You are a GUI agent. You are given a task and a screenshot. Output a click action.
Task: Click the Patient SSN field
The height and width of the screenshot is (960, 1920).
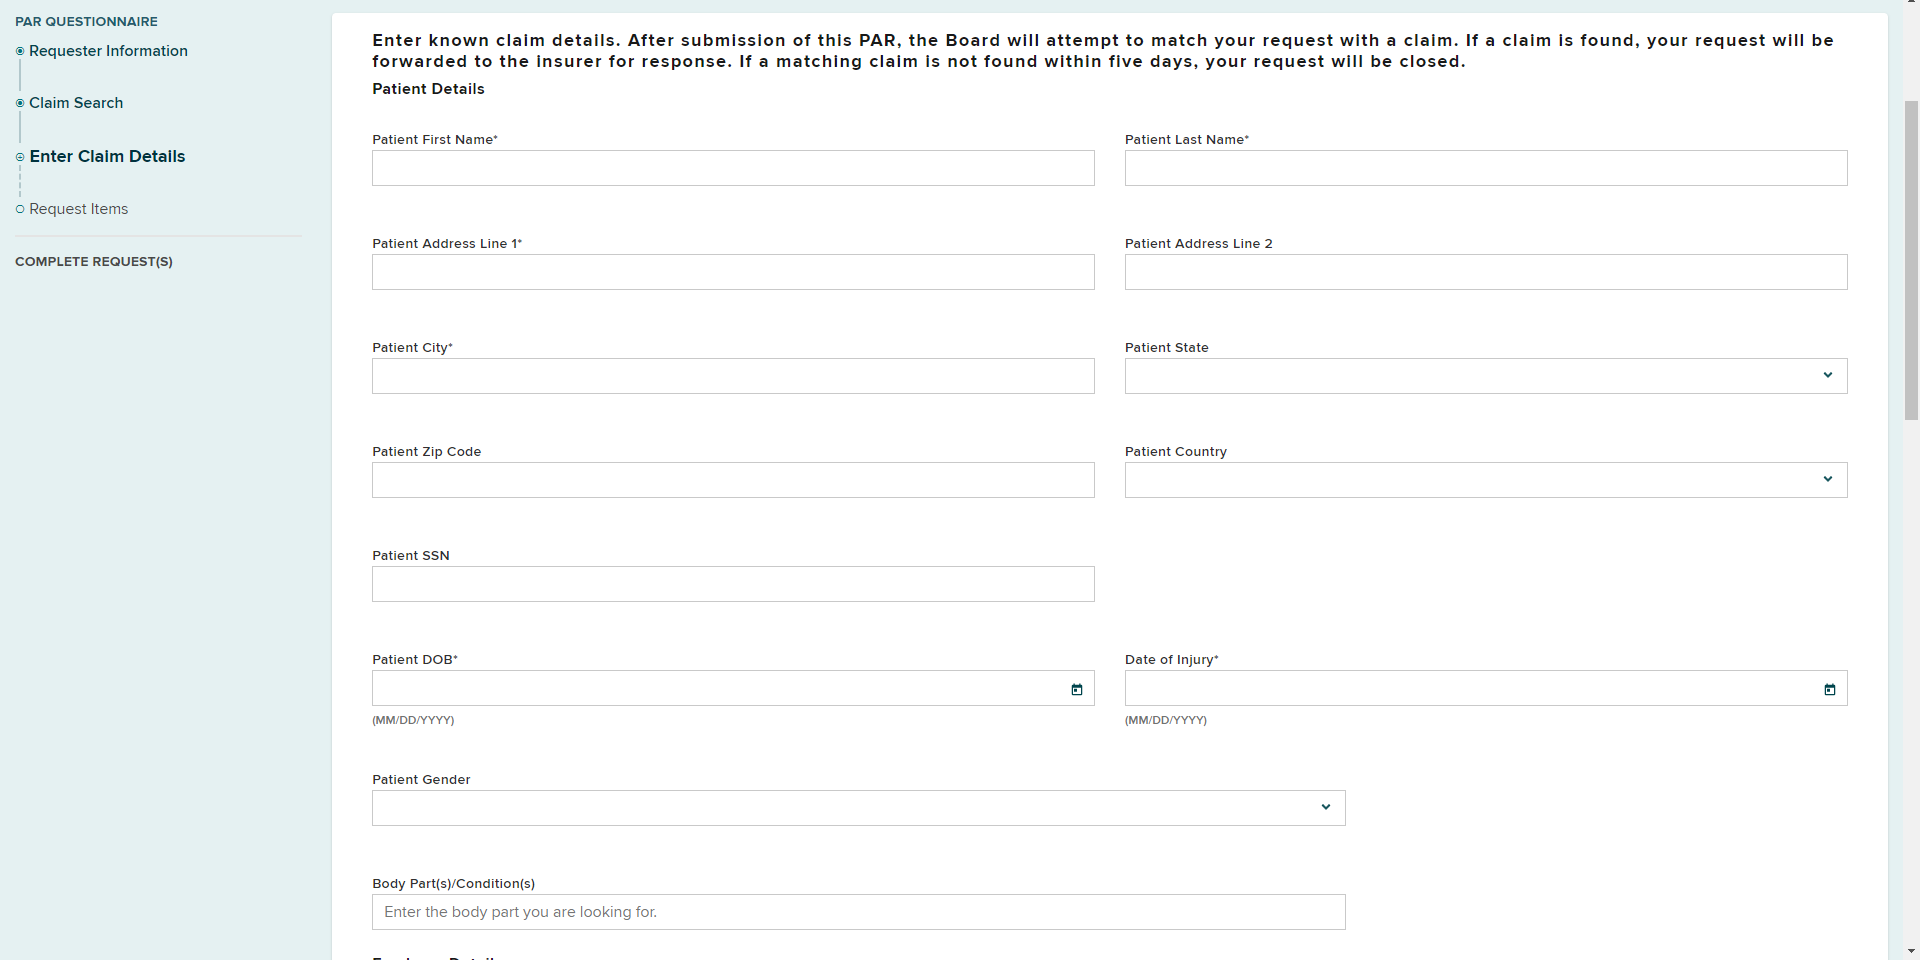(733, 584)
